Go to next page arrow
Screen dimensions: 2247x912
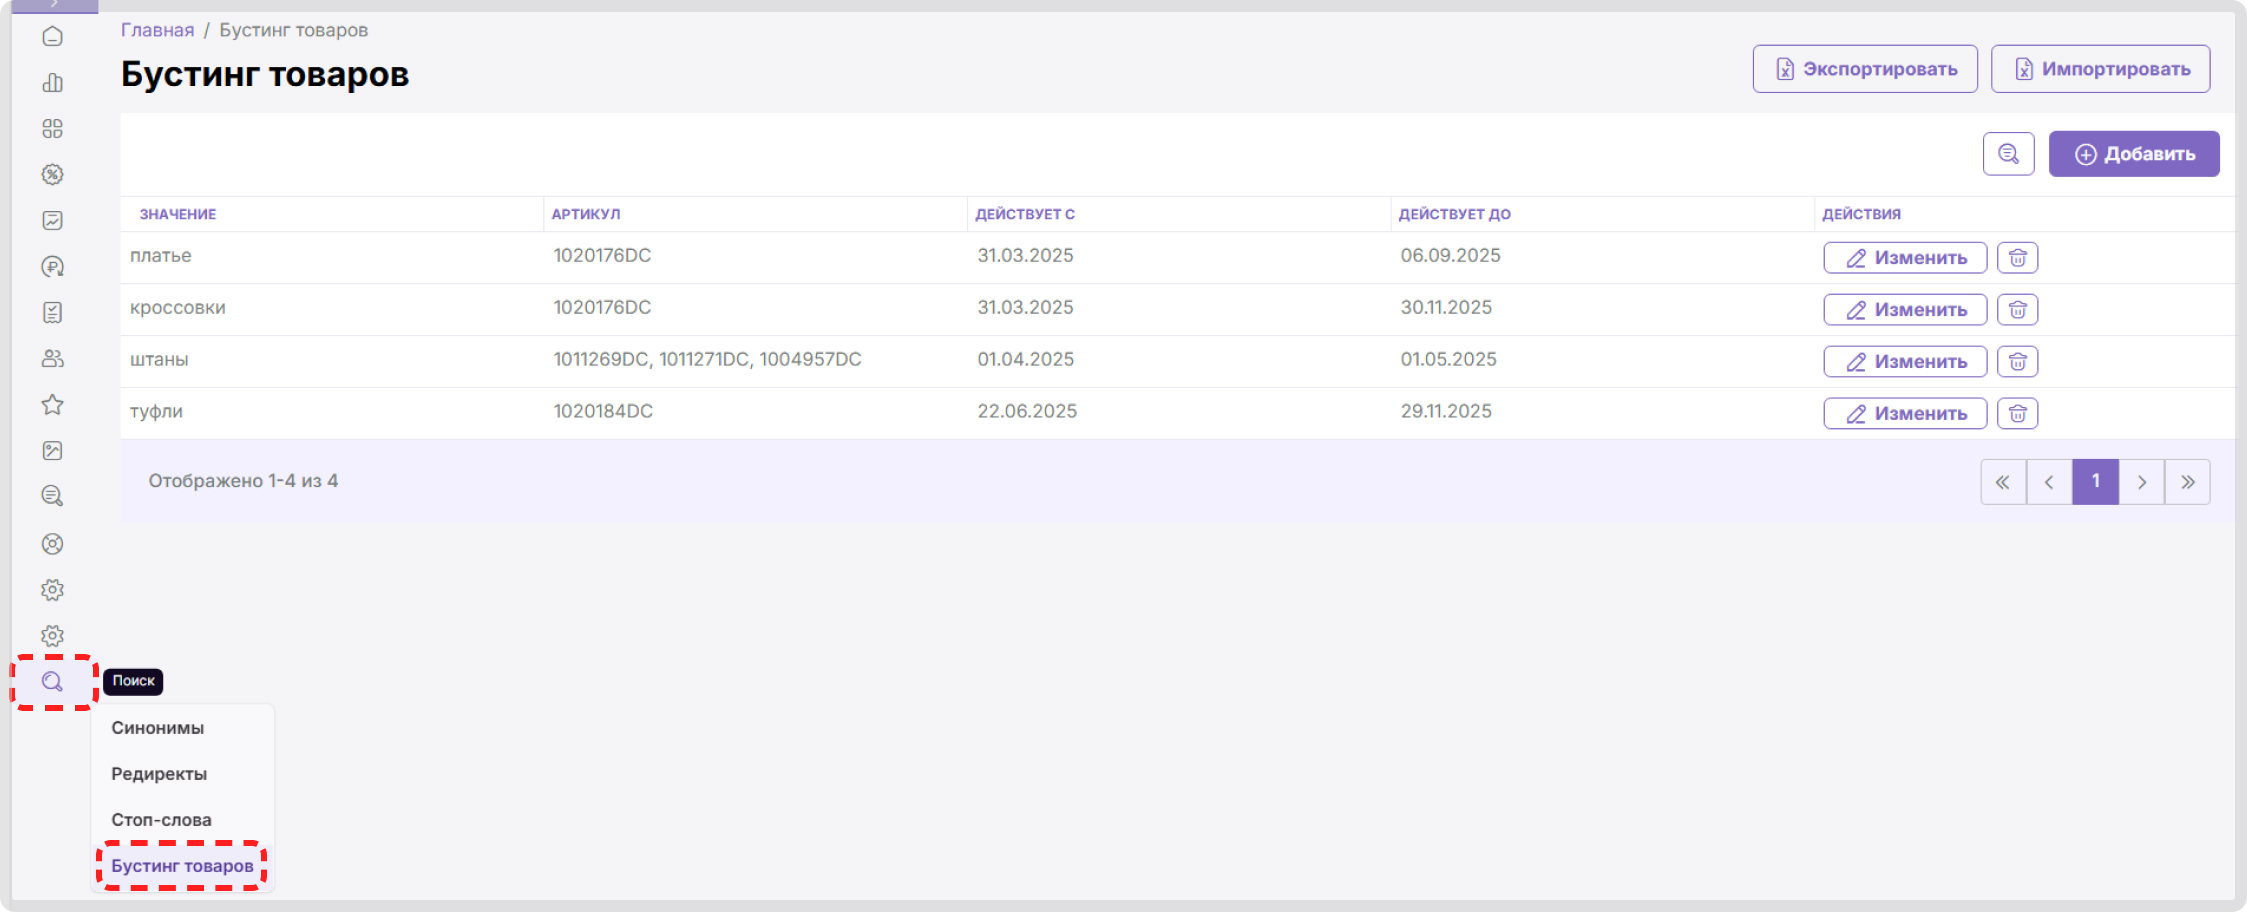[x=2141, y=482]
